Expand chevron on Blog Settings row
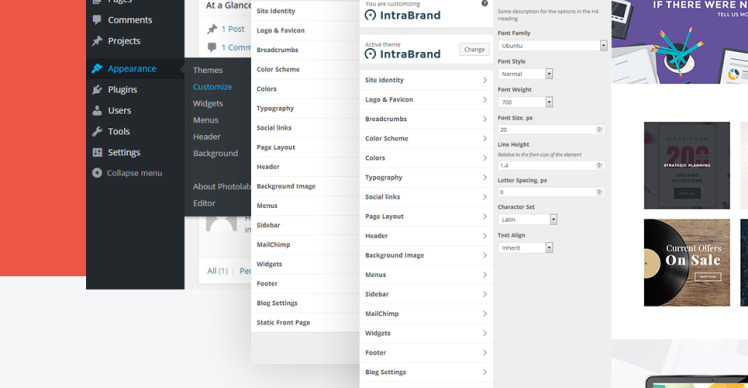Viewport: 748px width, 388px height. [485, 372]
